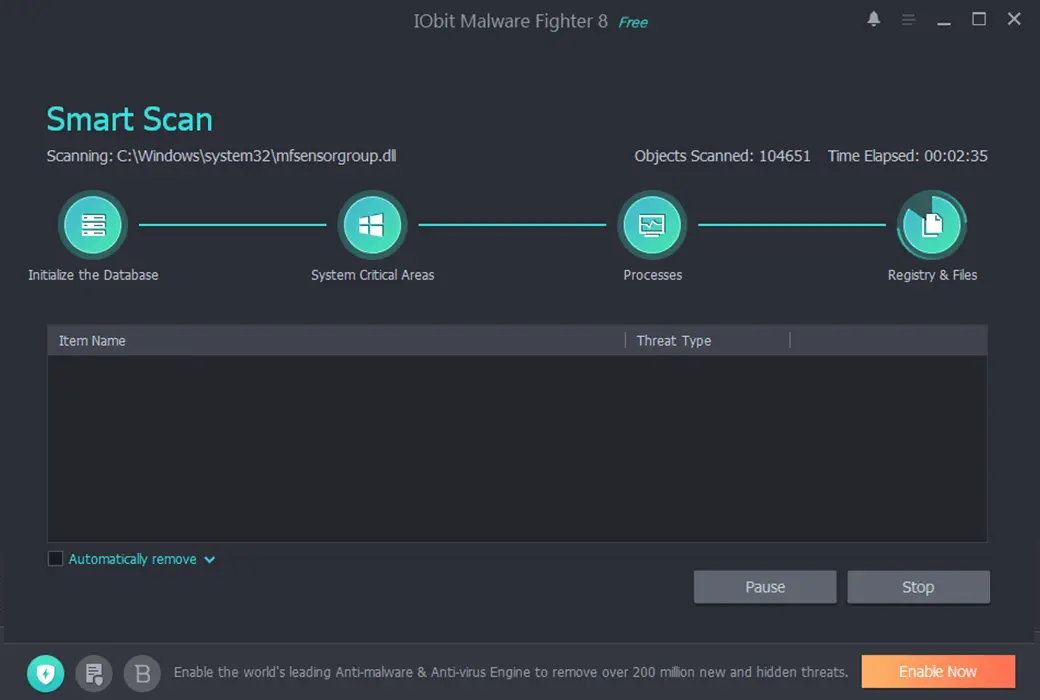Click the Free edition label in title
Screen dimensions: 1040x700
(633, 23)
